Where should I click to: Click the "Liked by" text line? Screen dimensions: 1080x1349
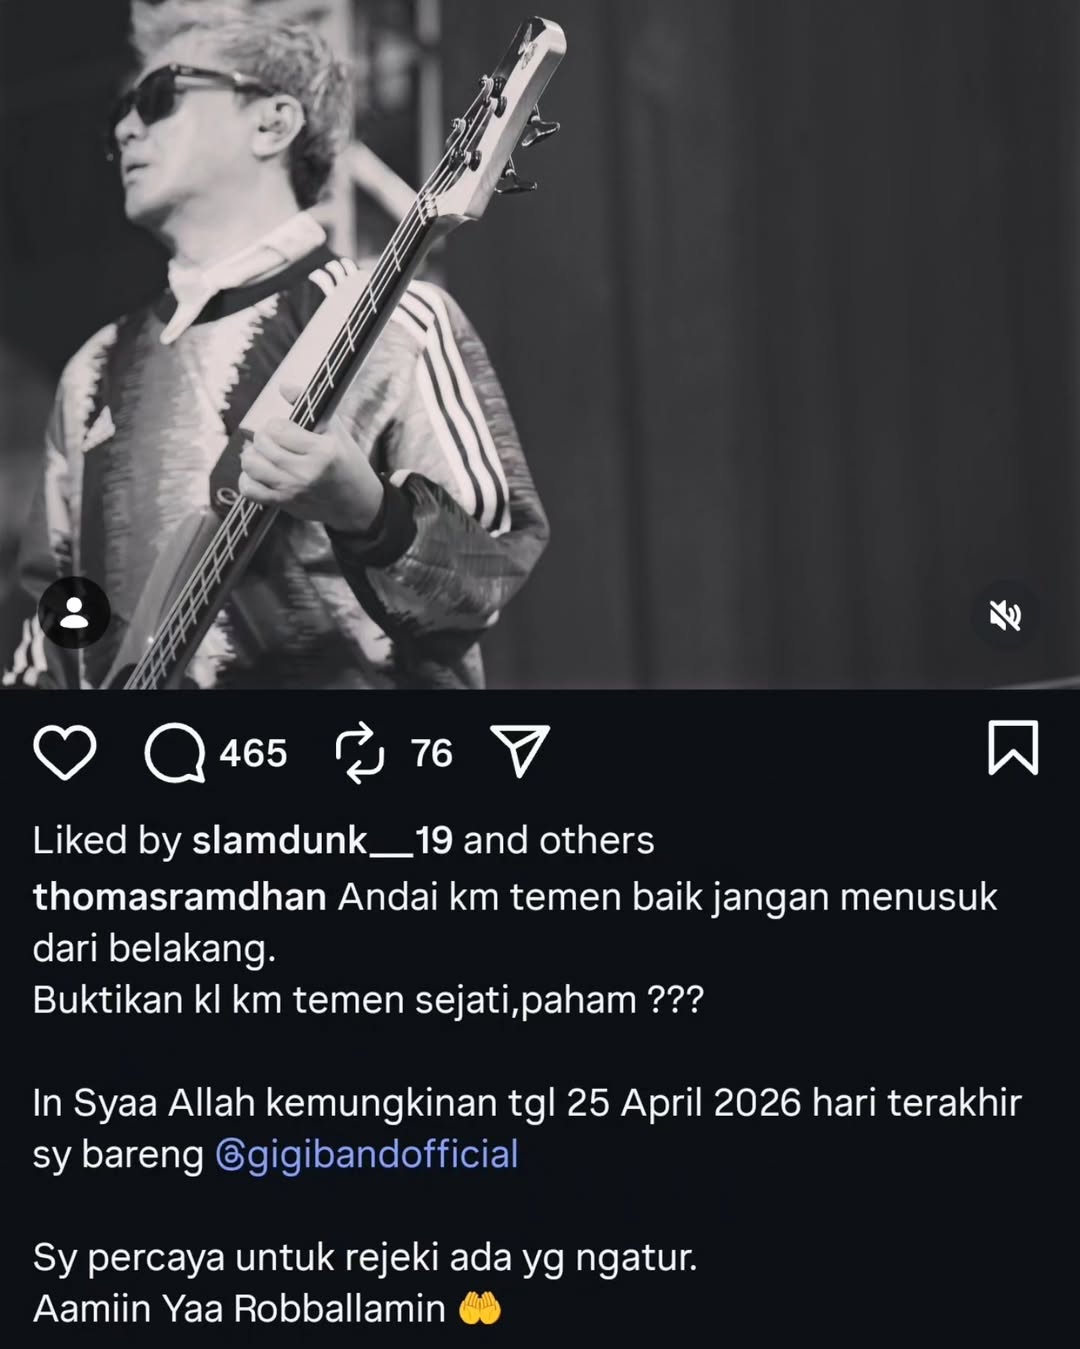tap(343, 841)
